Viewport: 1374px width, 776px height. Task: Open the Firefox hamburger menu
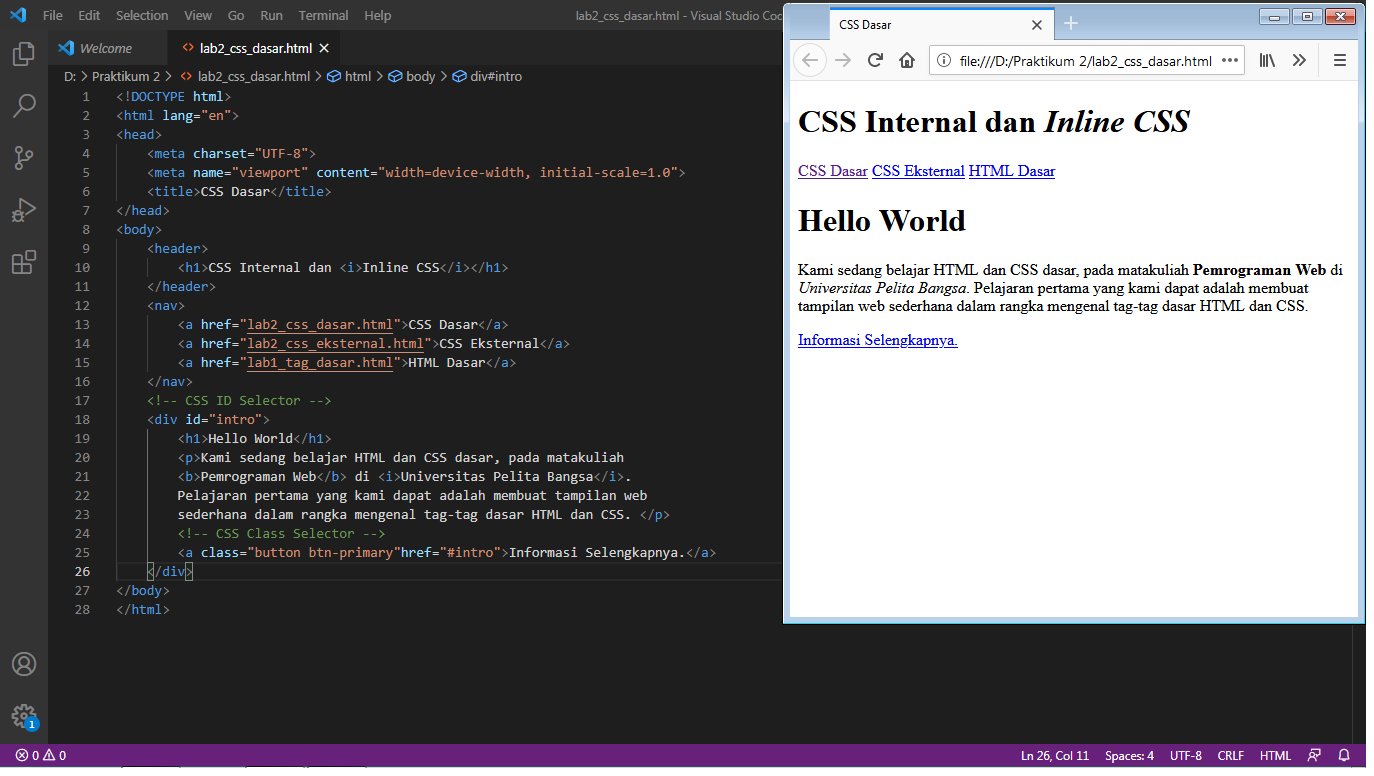(x=1340, y=60)
